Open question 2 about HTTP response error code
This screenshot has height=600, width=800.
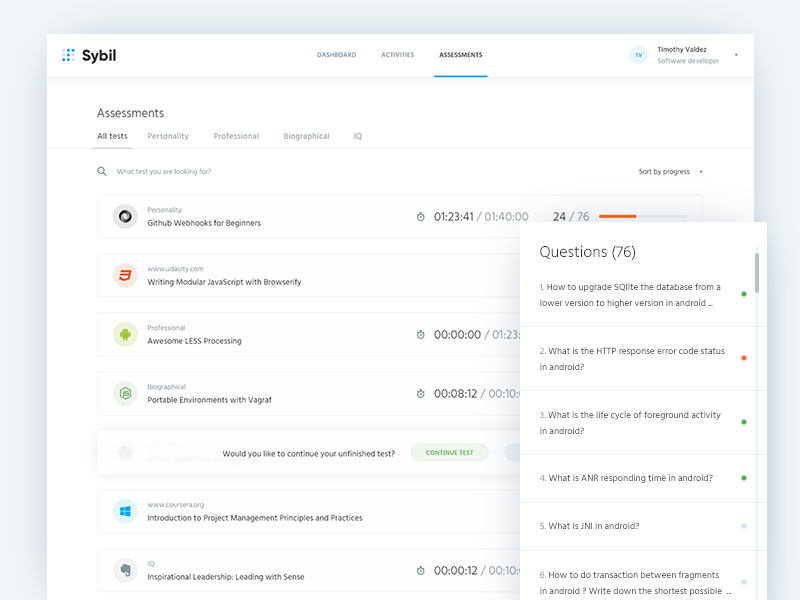[632, 359]
